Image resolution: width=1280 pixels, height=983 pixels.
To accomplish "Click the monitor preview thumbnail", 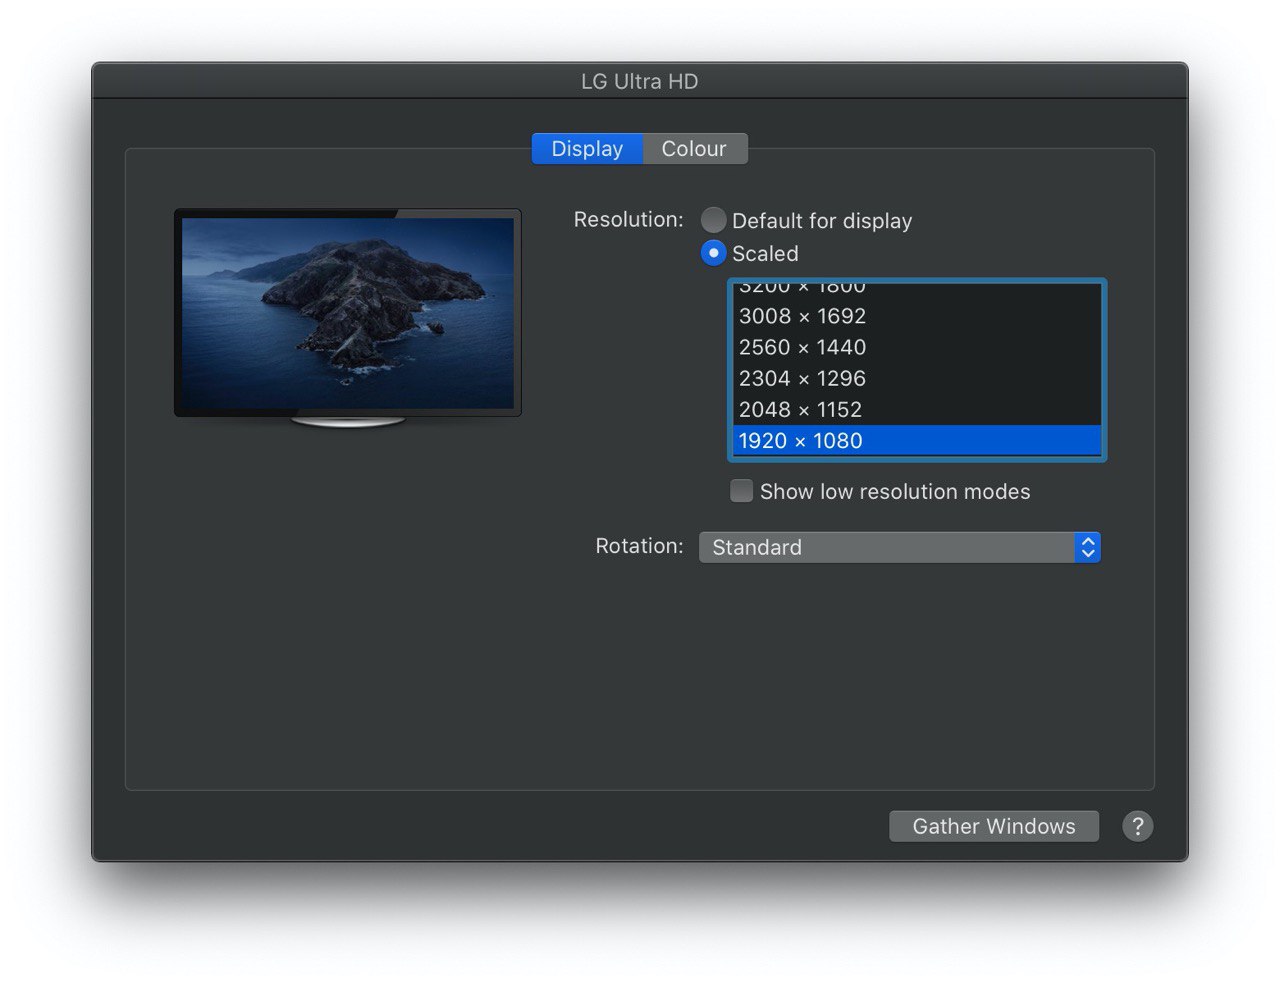I will [348, 317].
